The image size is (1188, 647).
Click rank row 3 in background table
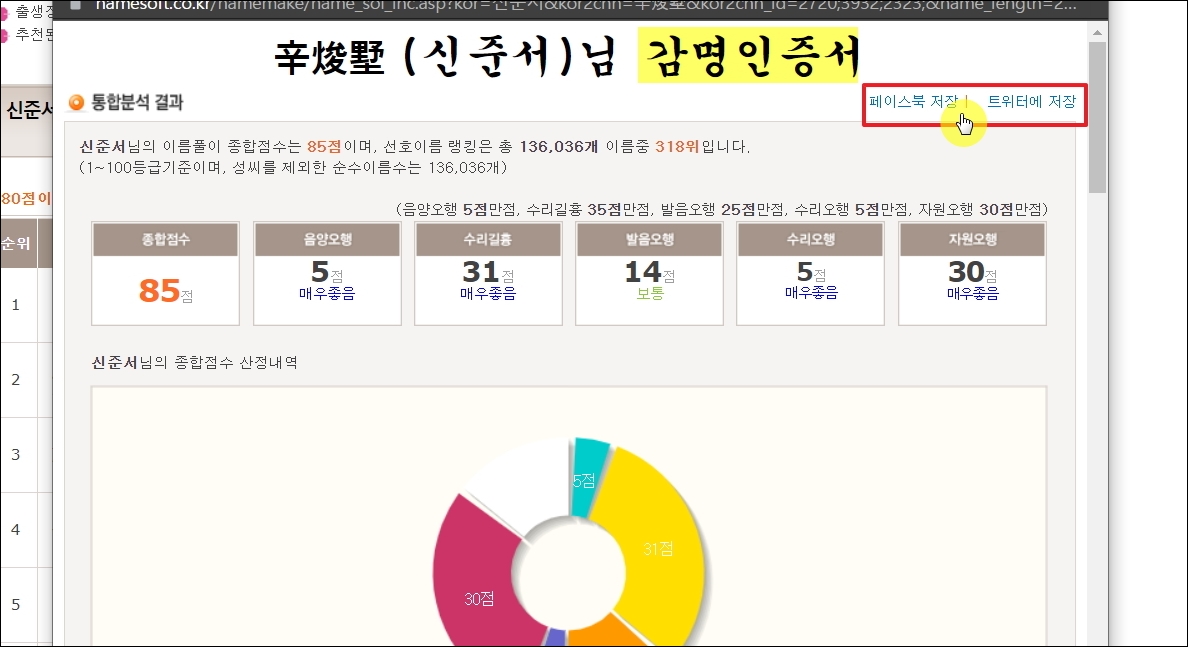click(26, 455)
